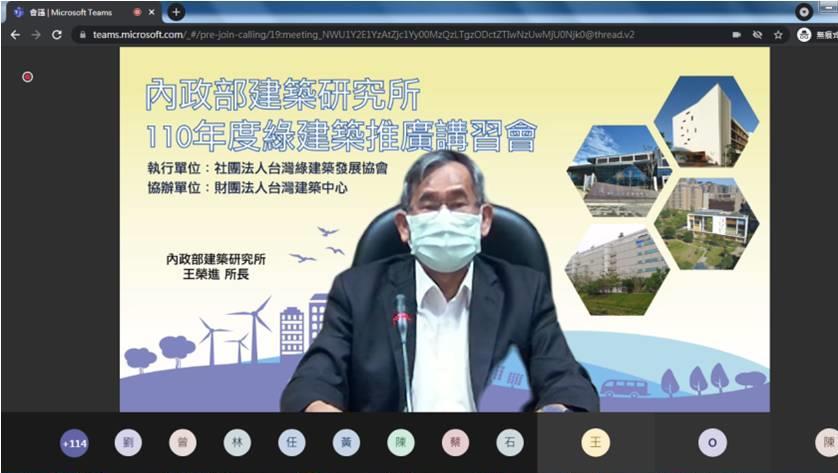This screenshot has height=473, width=838.
Task: Click the '王榮進 所長' speaker caption
Action: pos(216,274)
